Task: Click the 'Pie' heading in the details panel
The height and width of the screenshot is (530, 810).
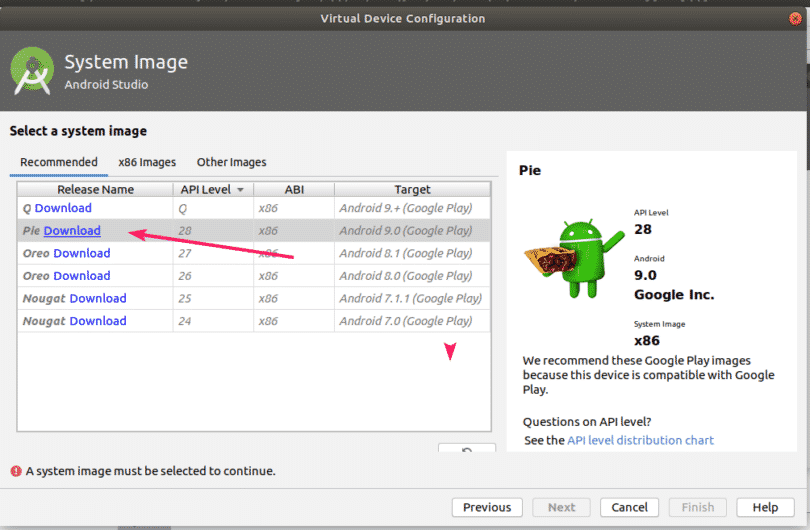Action: (x=529, y=170)
